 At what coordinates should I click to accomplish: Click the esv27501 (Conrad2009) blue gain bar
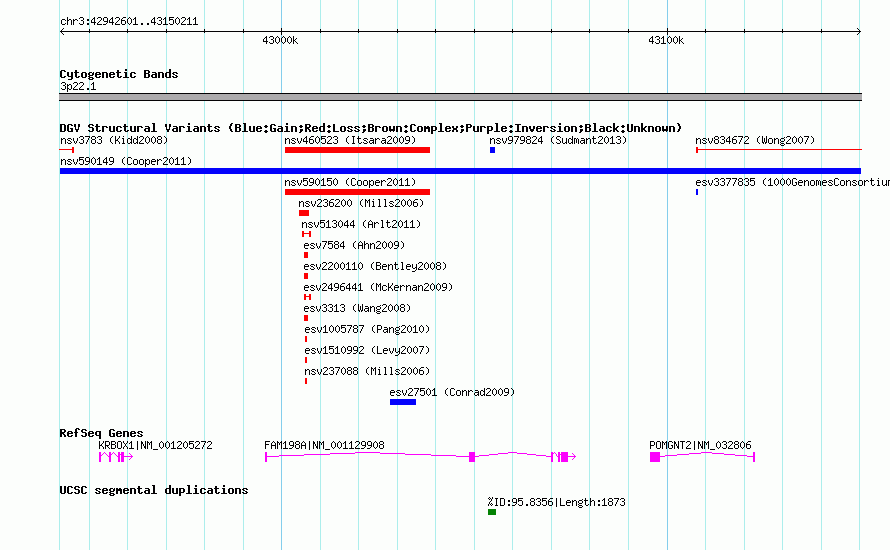pos(403,402)
